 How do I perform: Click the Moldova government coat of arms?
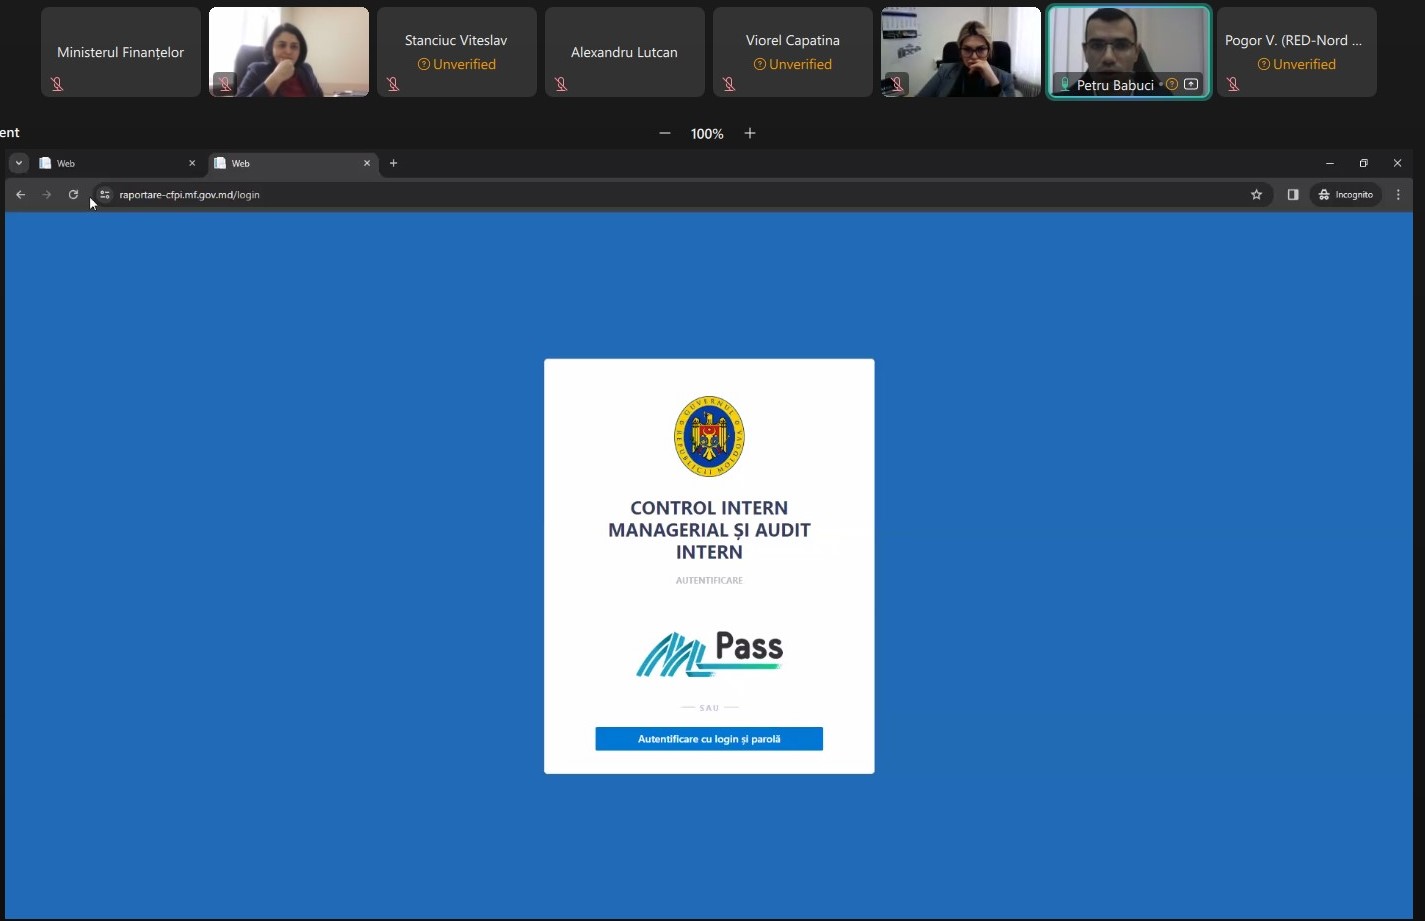[709, 436]
